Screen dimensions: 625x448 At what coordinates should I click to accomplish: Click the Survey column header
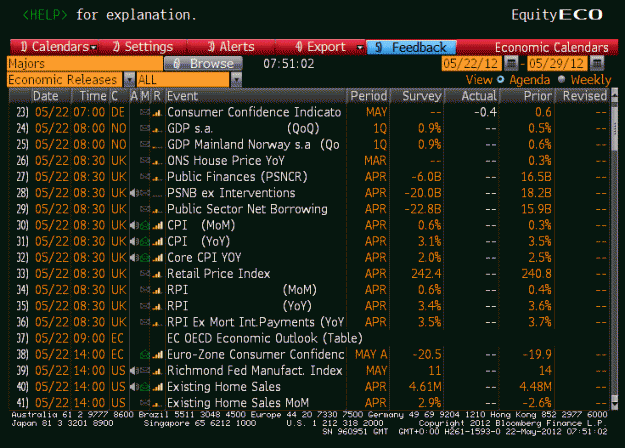point(417,96)
